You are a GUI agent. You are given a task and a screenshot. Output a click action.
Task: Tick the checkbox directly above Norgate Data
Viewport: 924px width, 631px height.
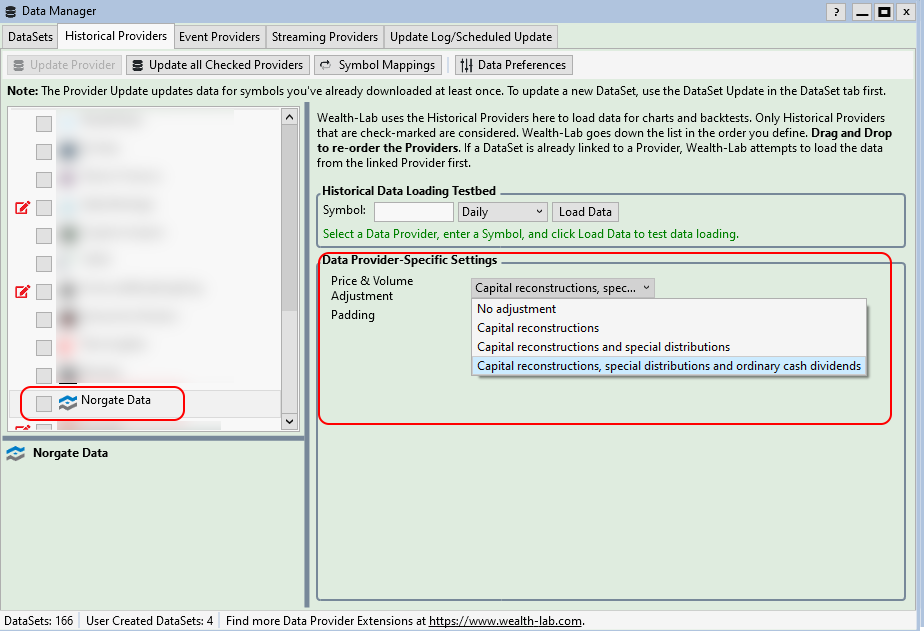(x=44, y=375)
